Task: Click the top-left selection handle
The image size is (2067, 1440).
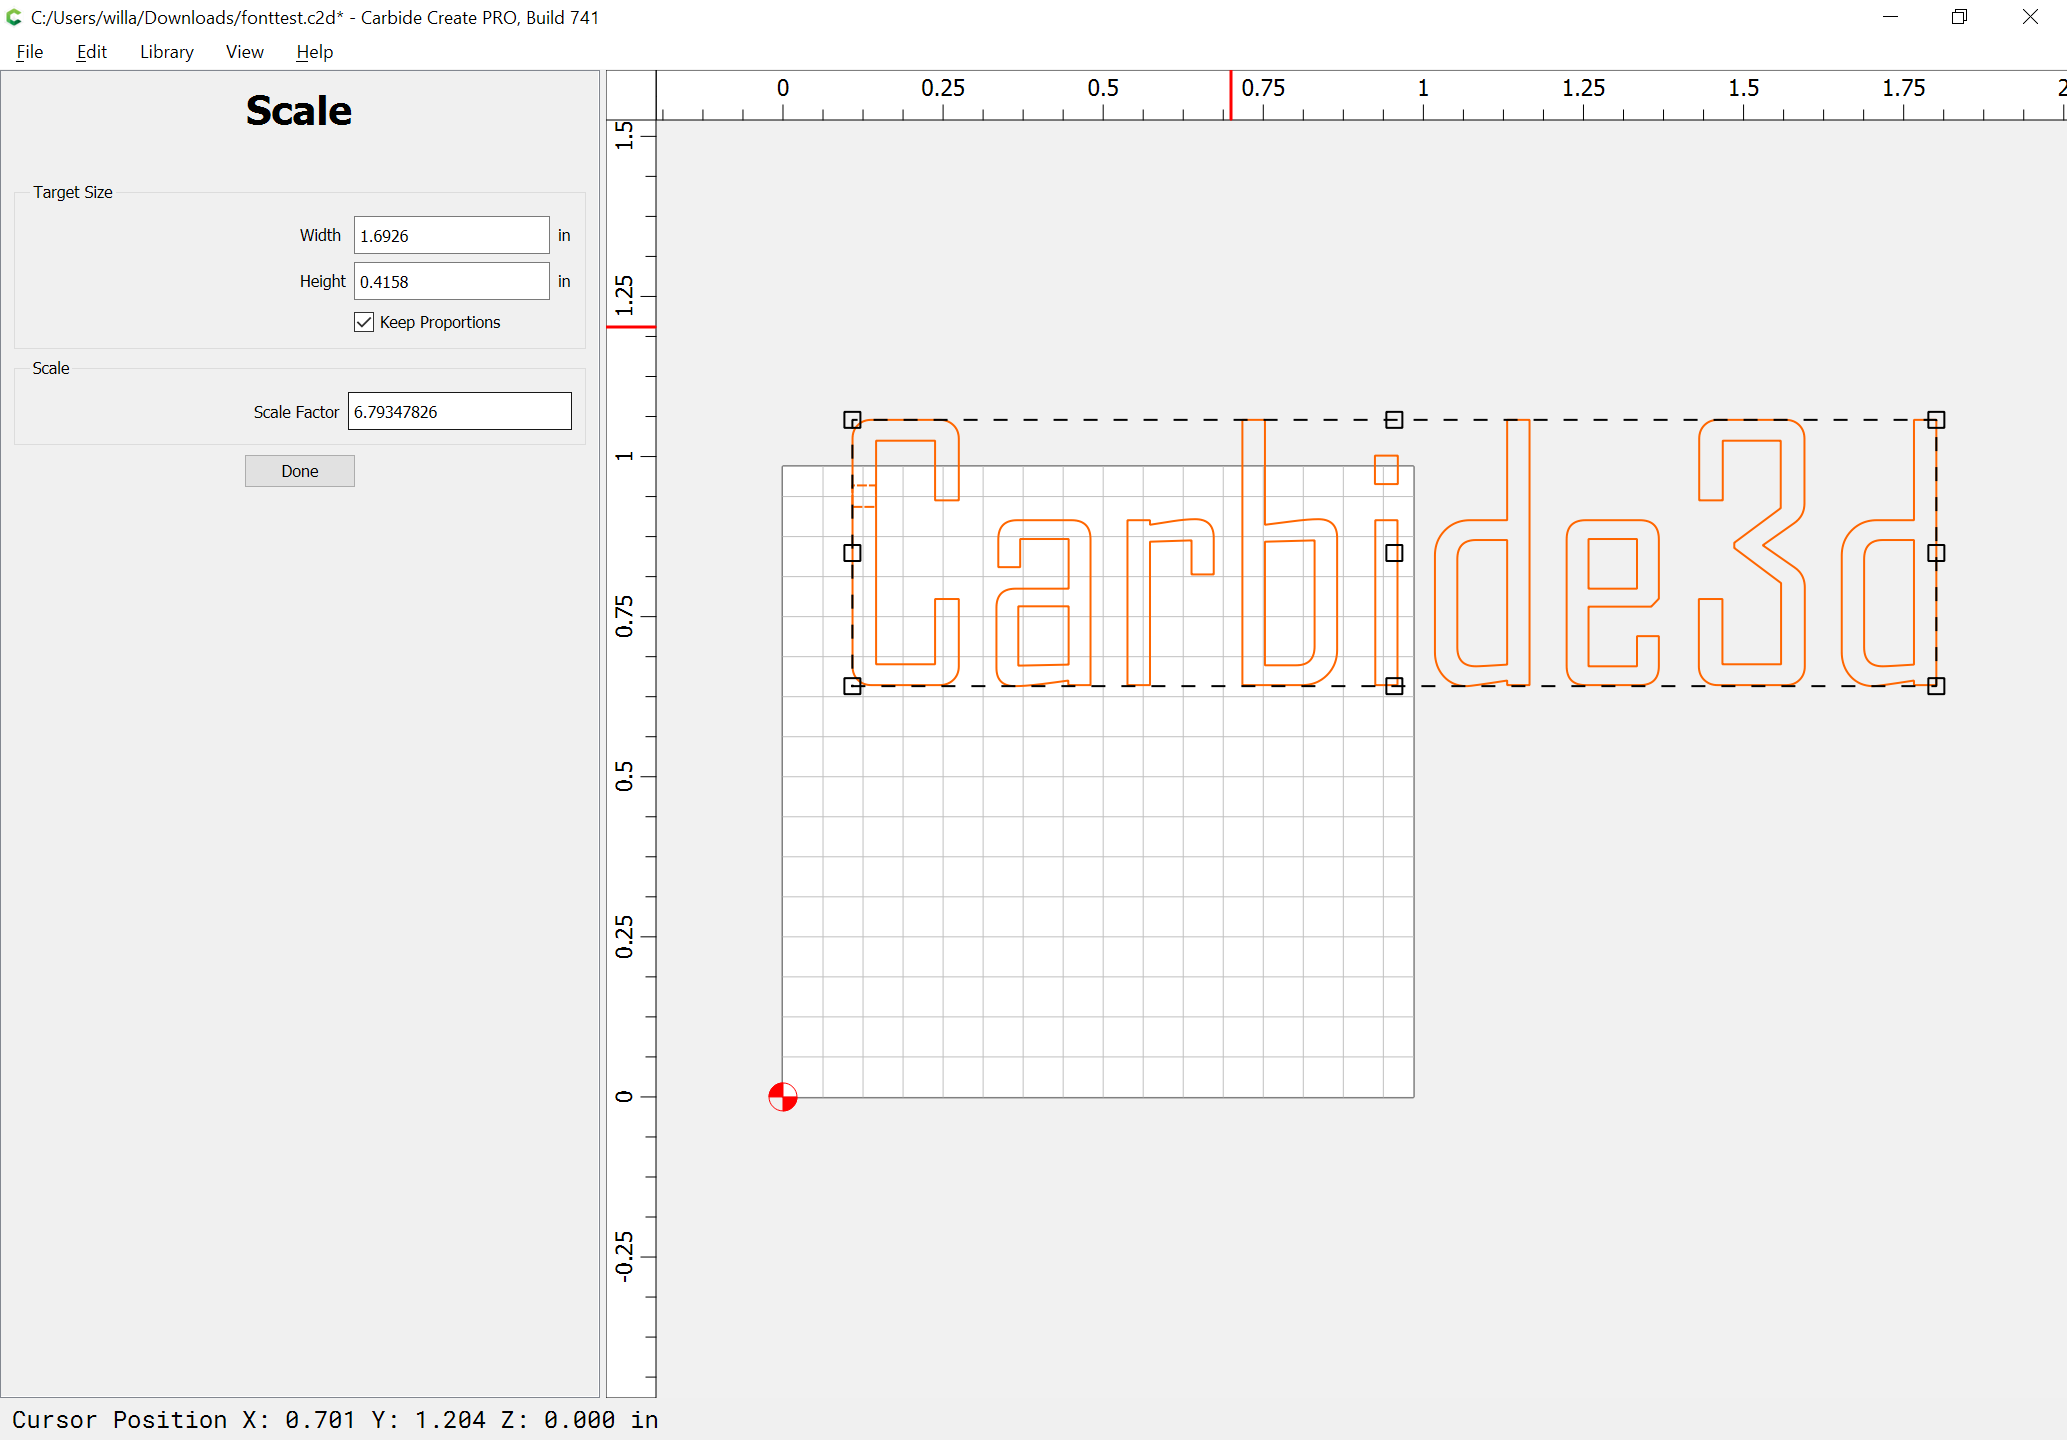Action: point(852,420)
